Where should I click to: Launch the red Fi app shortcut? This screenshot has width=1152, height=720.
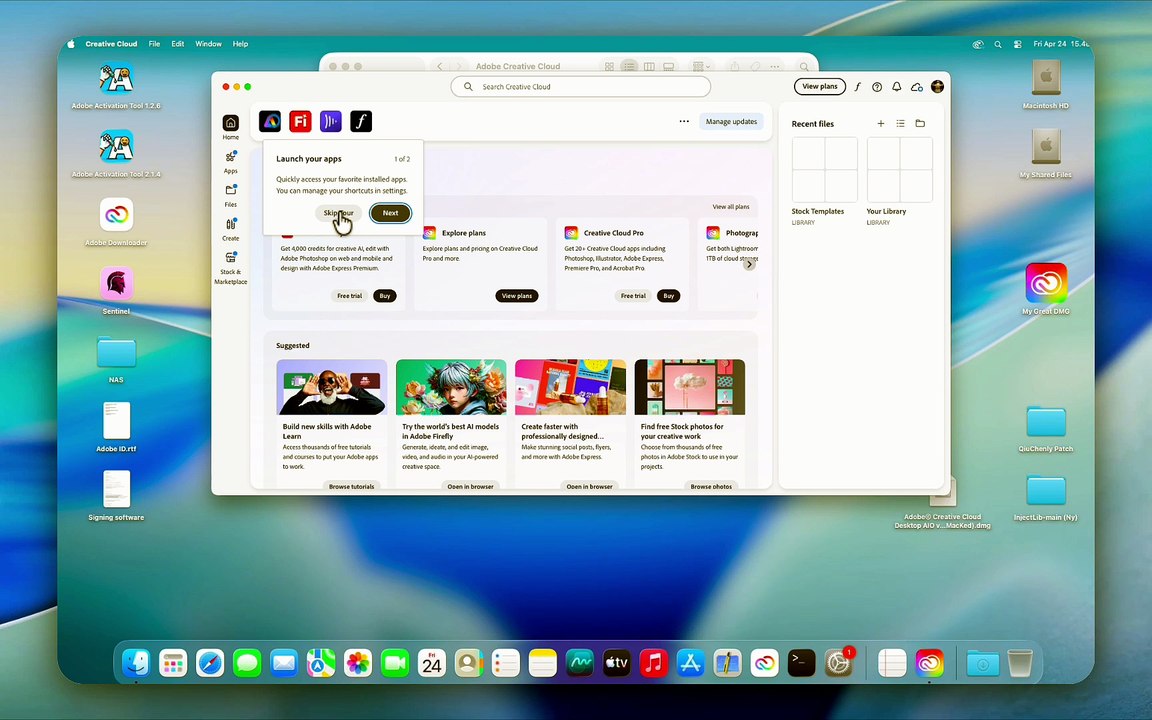[300, 121]
